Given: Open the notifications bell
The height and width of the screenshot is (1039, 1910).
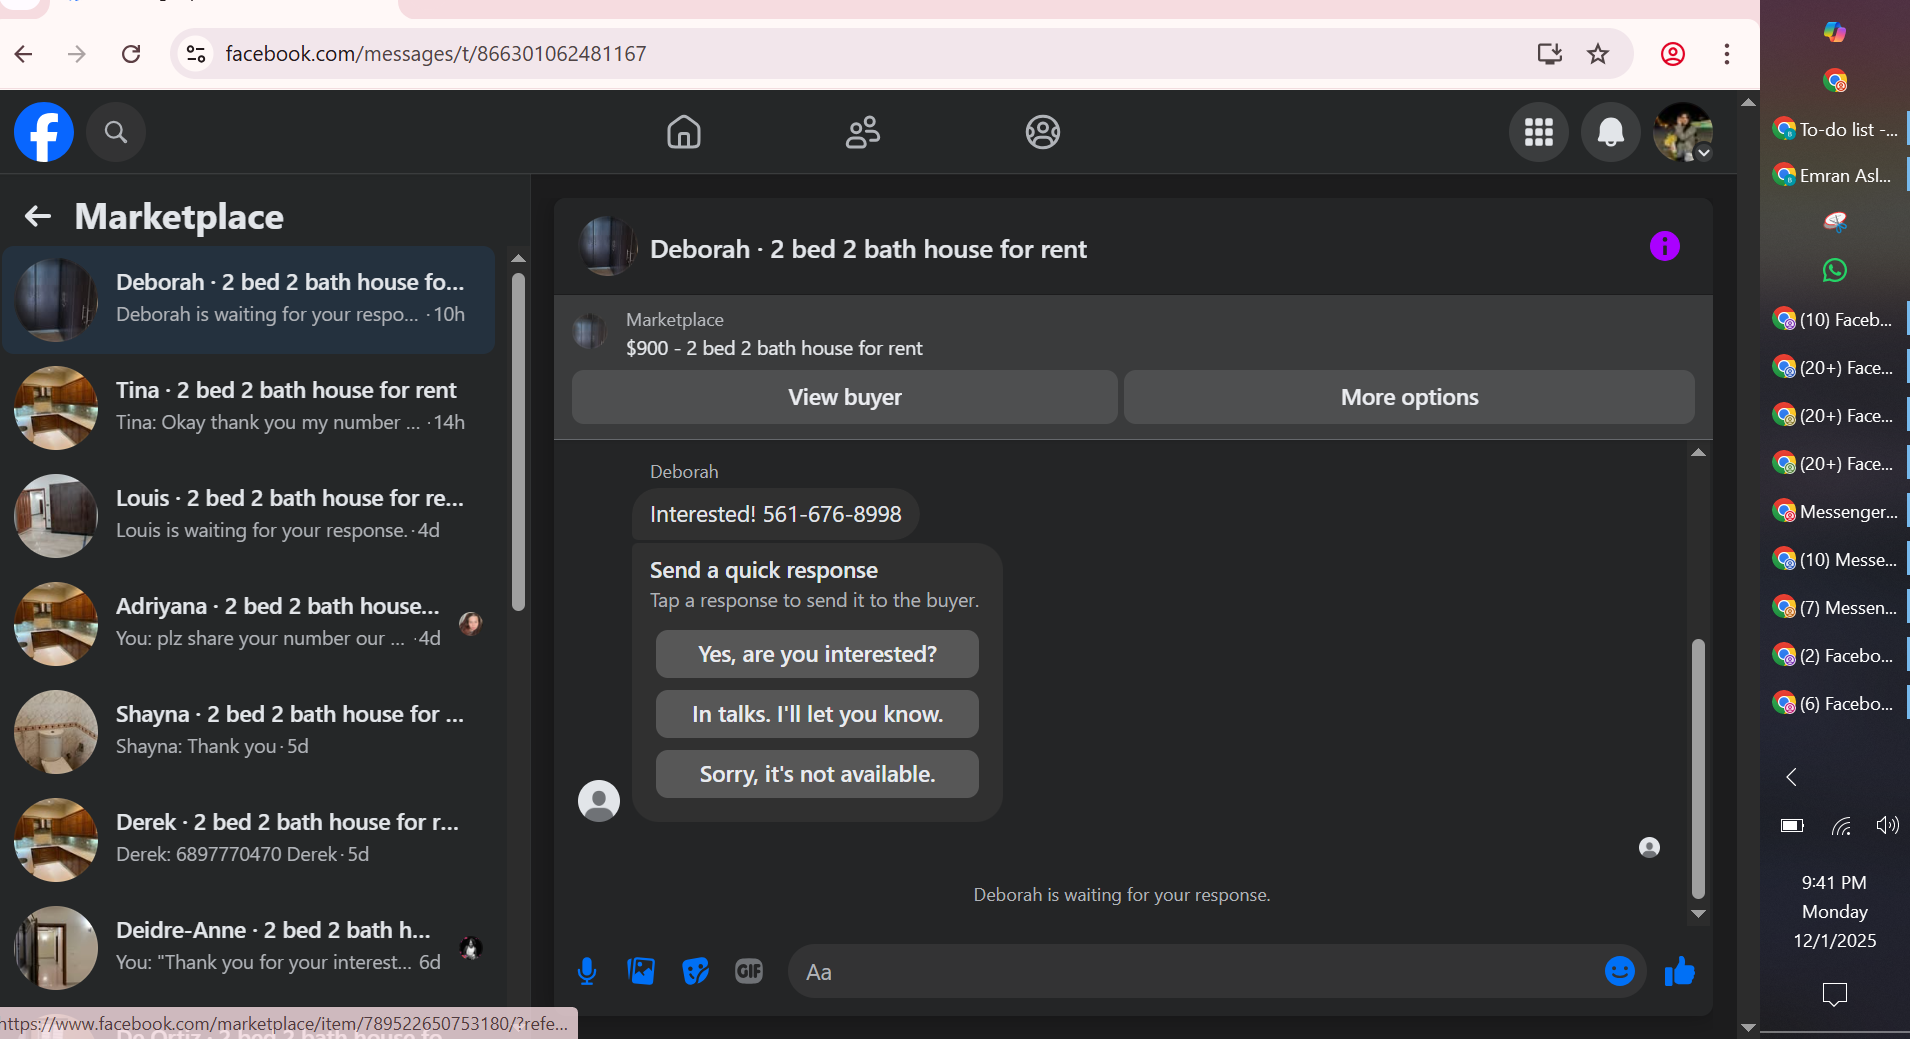Looking at the screenshot, I should click(x=1611, y=132).
